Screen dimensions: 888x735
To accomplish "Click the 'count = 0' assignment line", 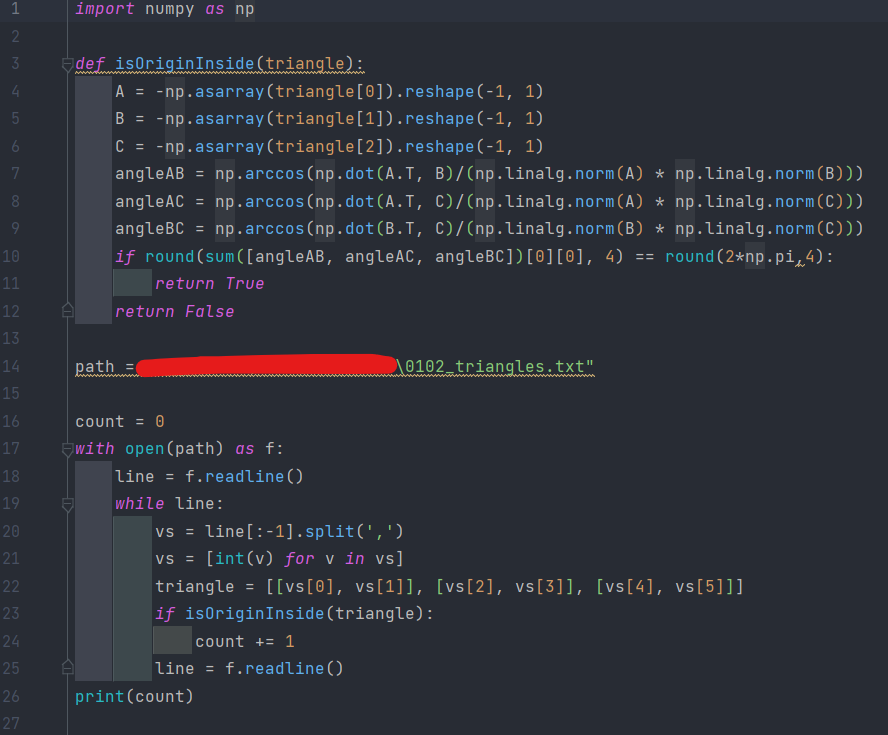I will click(119, 422).
